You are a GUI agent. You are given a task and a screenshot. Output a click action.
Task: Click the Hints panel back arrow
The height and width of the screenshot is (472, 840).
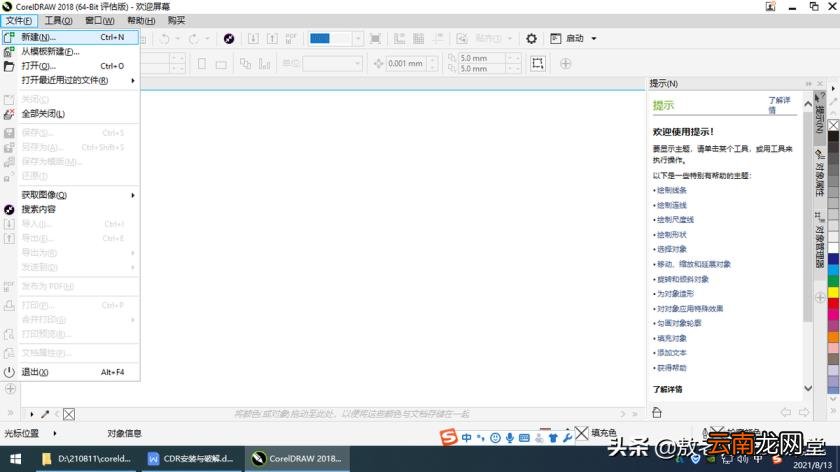click(785, 412)
